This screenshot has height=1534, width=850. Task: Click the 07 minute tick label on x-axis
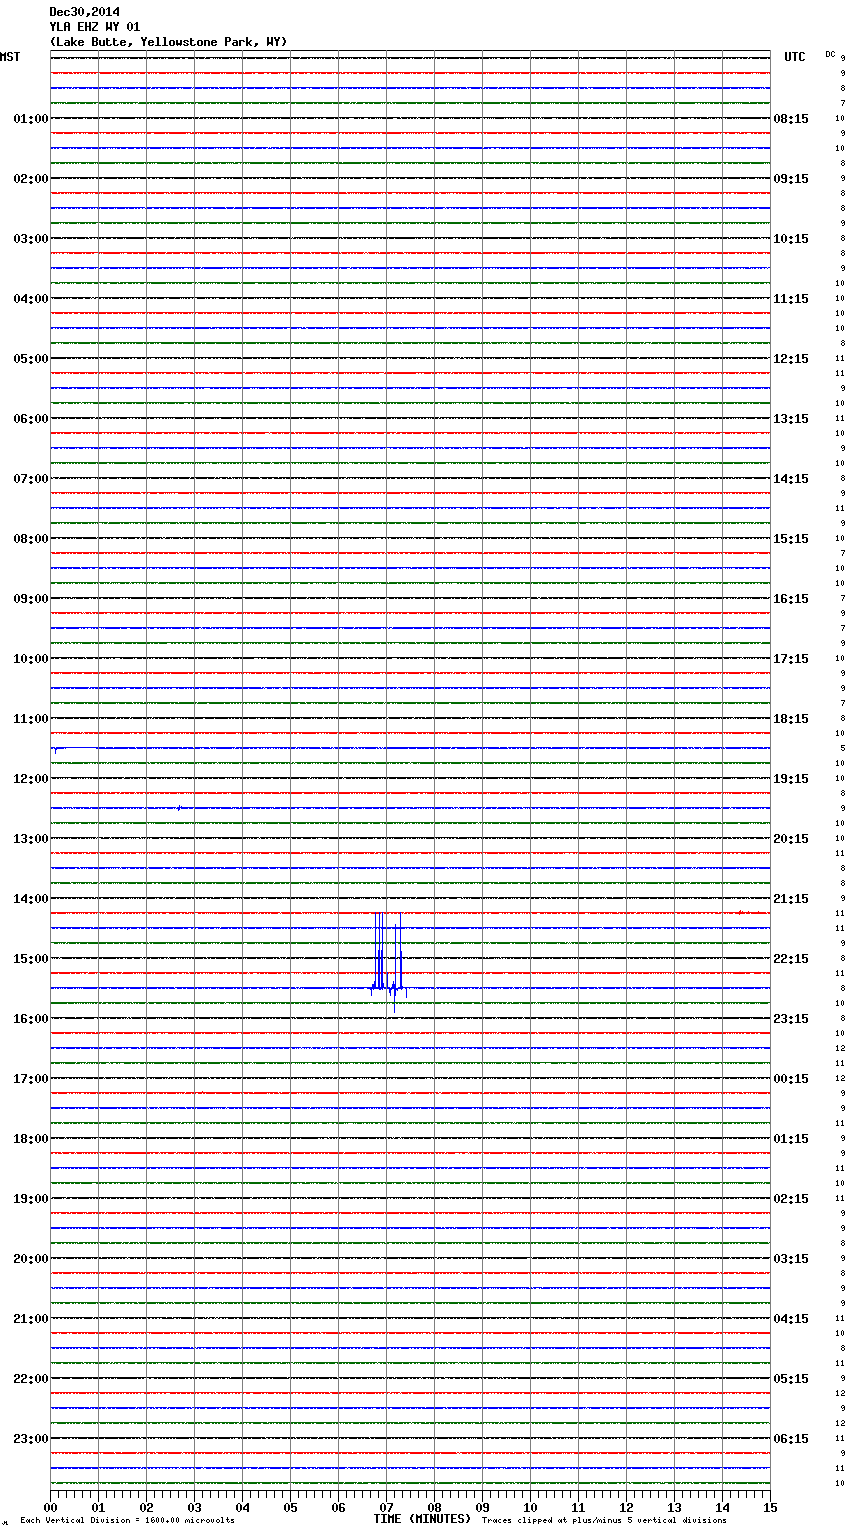click(x=386, y=1508)
